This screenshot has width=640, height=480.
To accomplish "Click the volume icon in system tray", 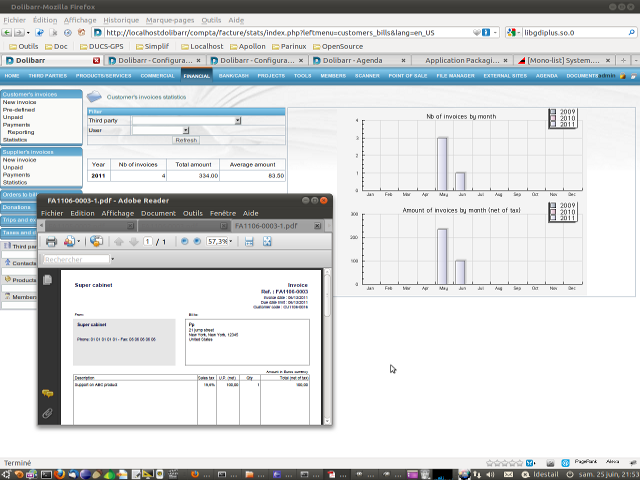I will (x=491, y=474).
